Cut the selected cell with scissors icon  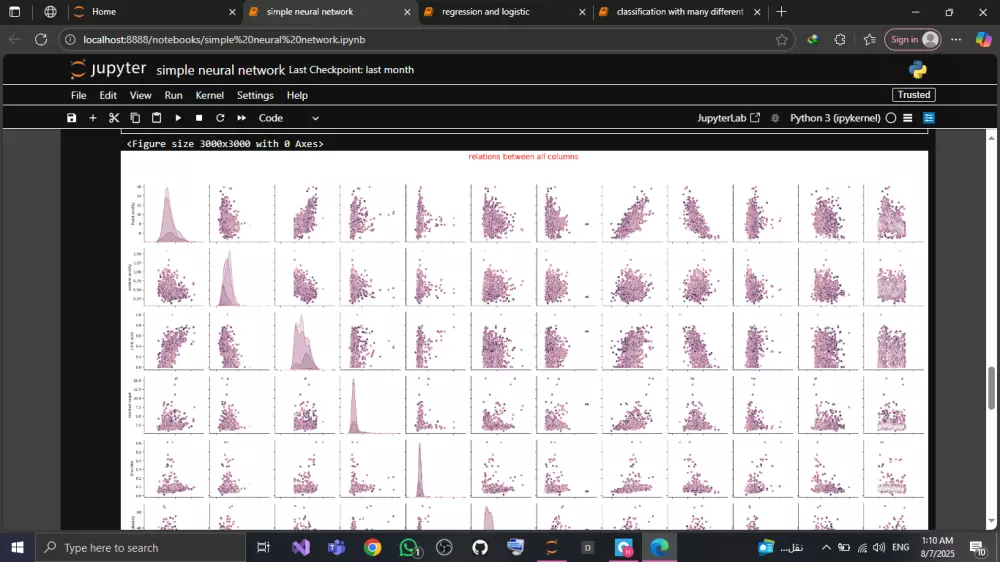tap(114, 118)
